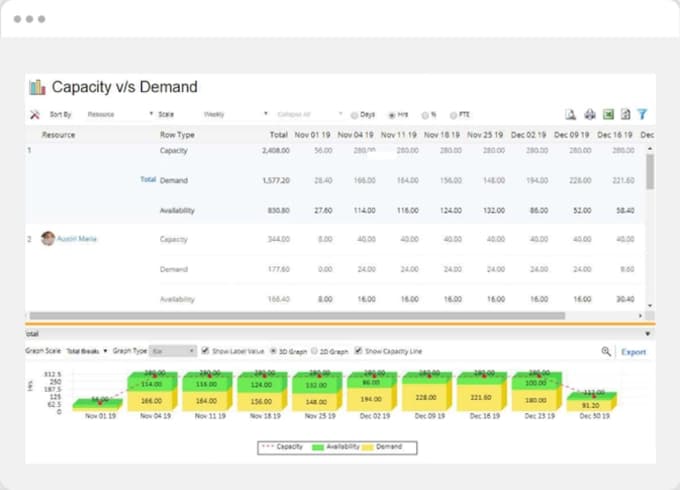Click the Nov 01 19 chart bar
The image size is (680, 490).
pos(98,405)
